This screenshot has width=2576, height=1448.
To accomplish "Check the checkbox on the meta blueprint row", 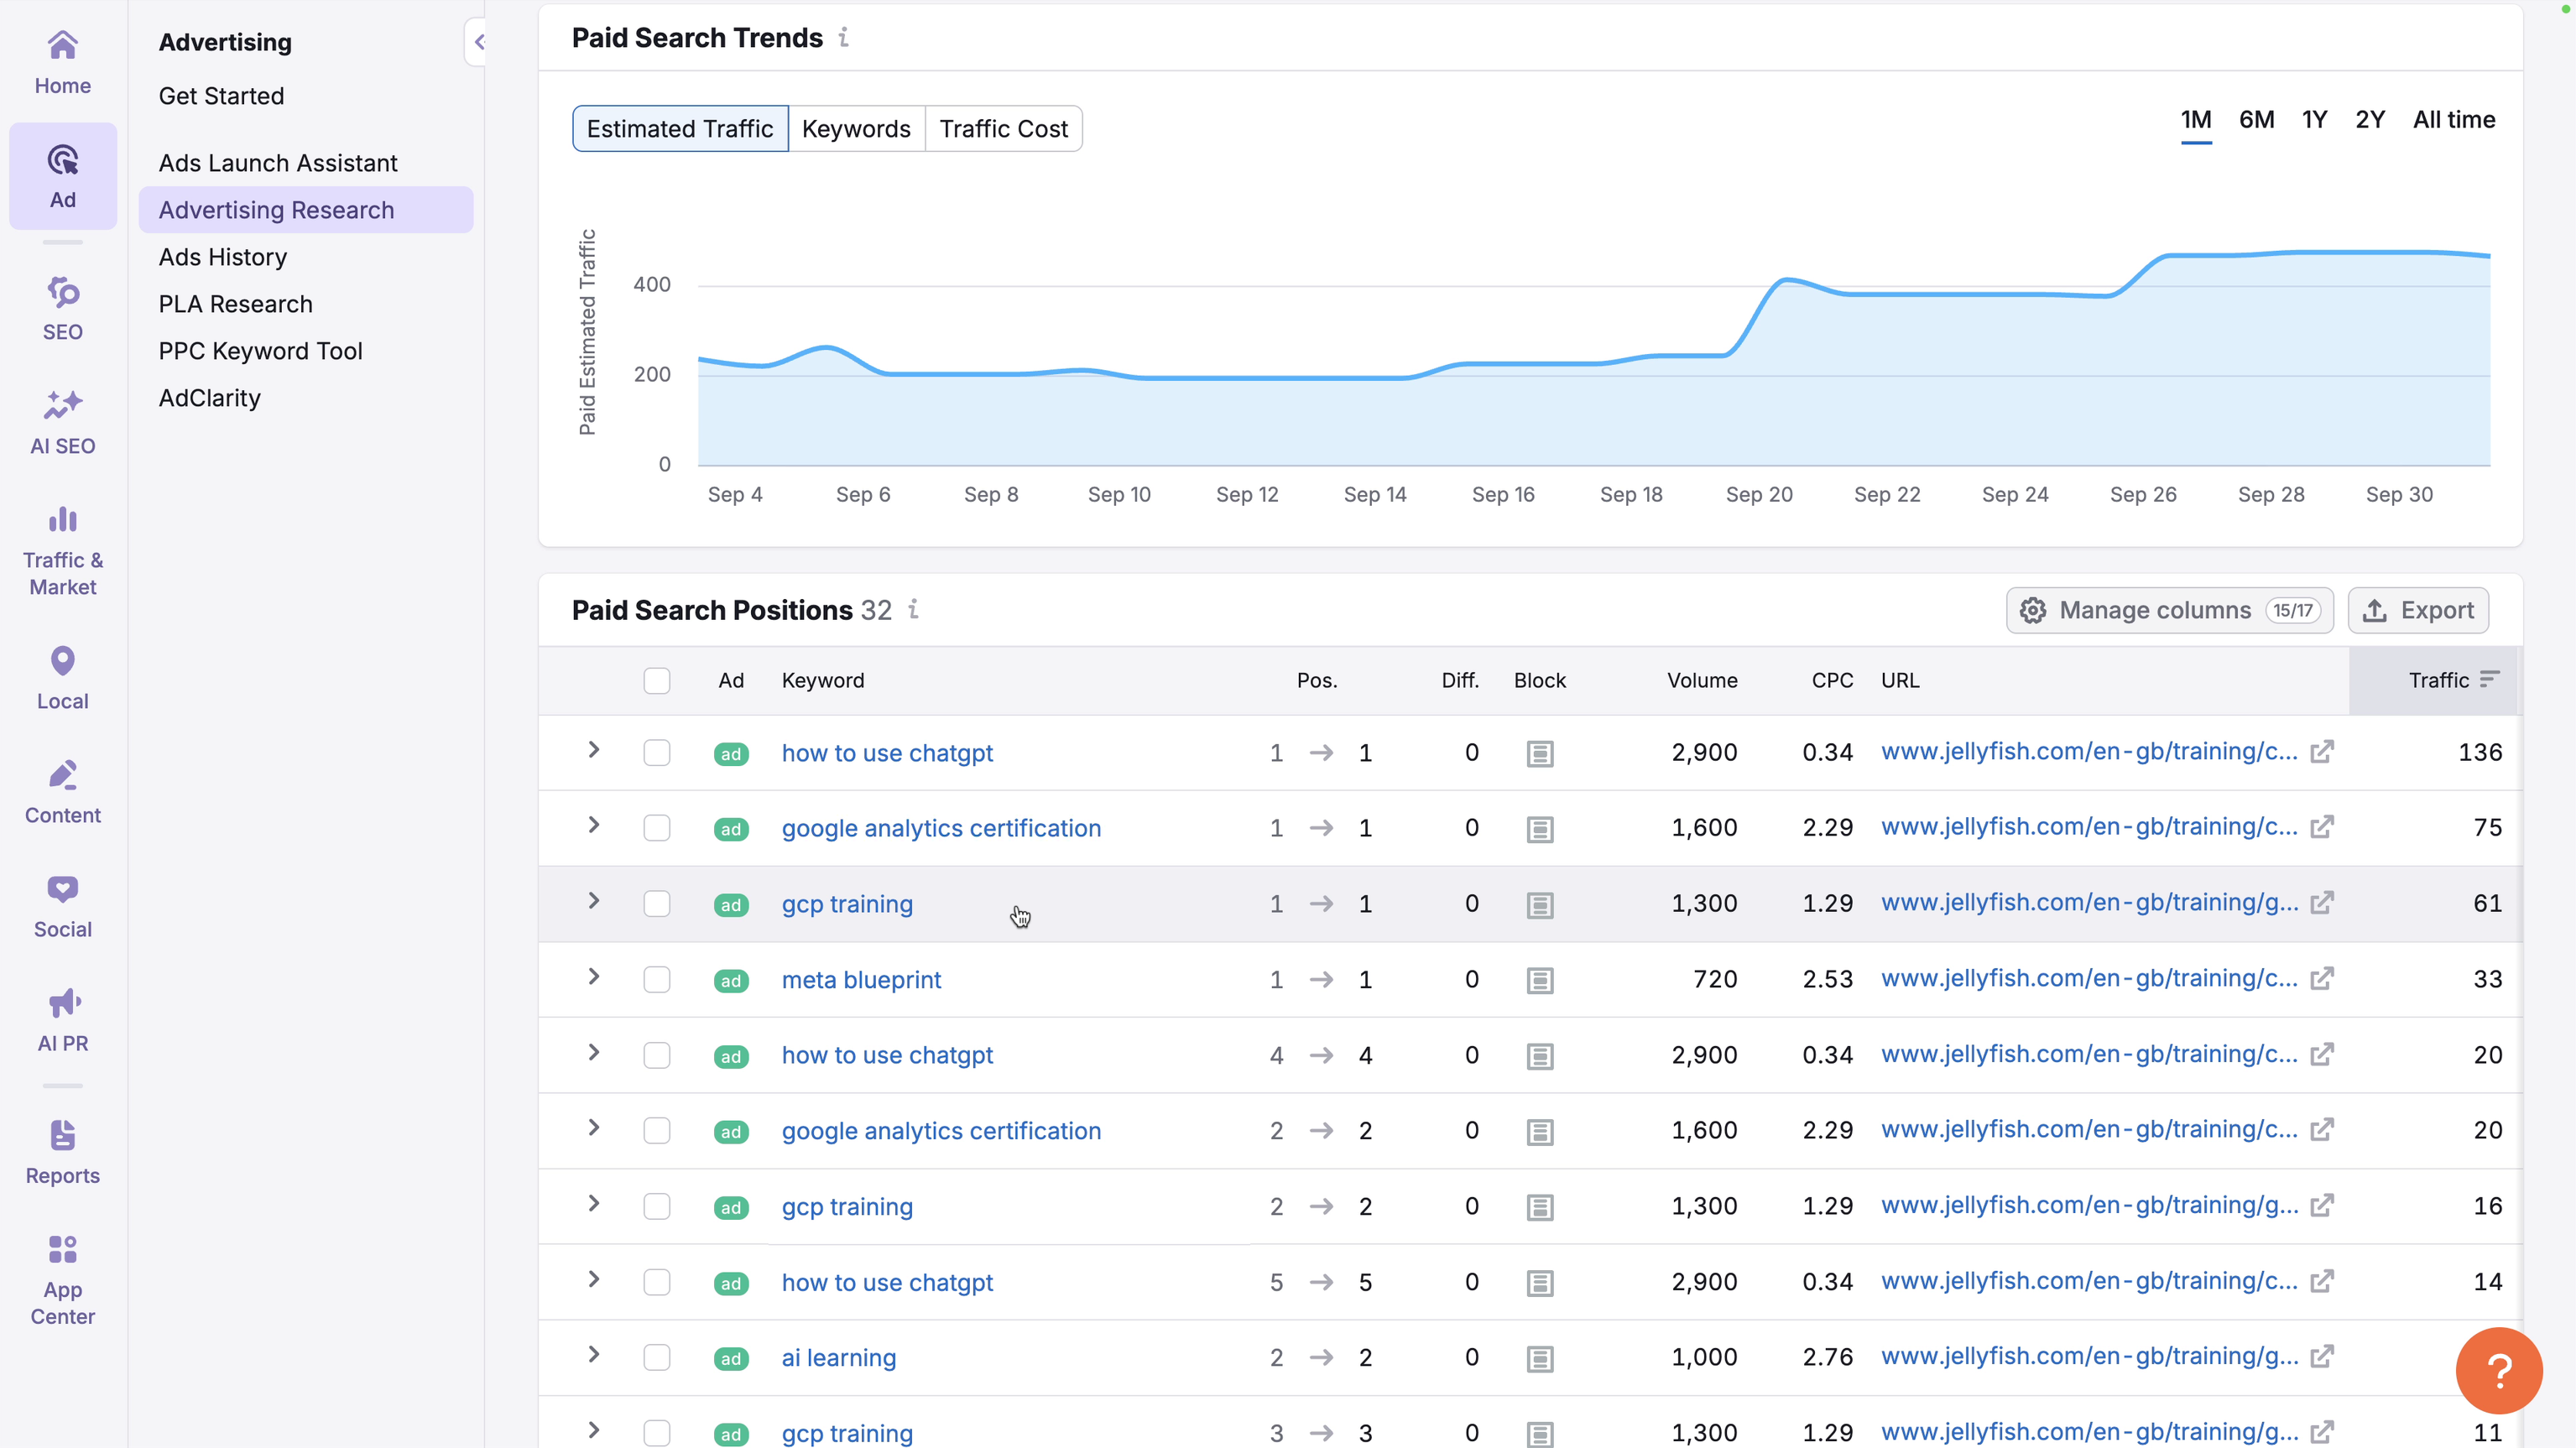I will 657,979.
